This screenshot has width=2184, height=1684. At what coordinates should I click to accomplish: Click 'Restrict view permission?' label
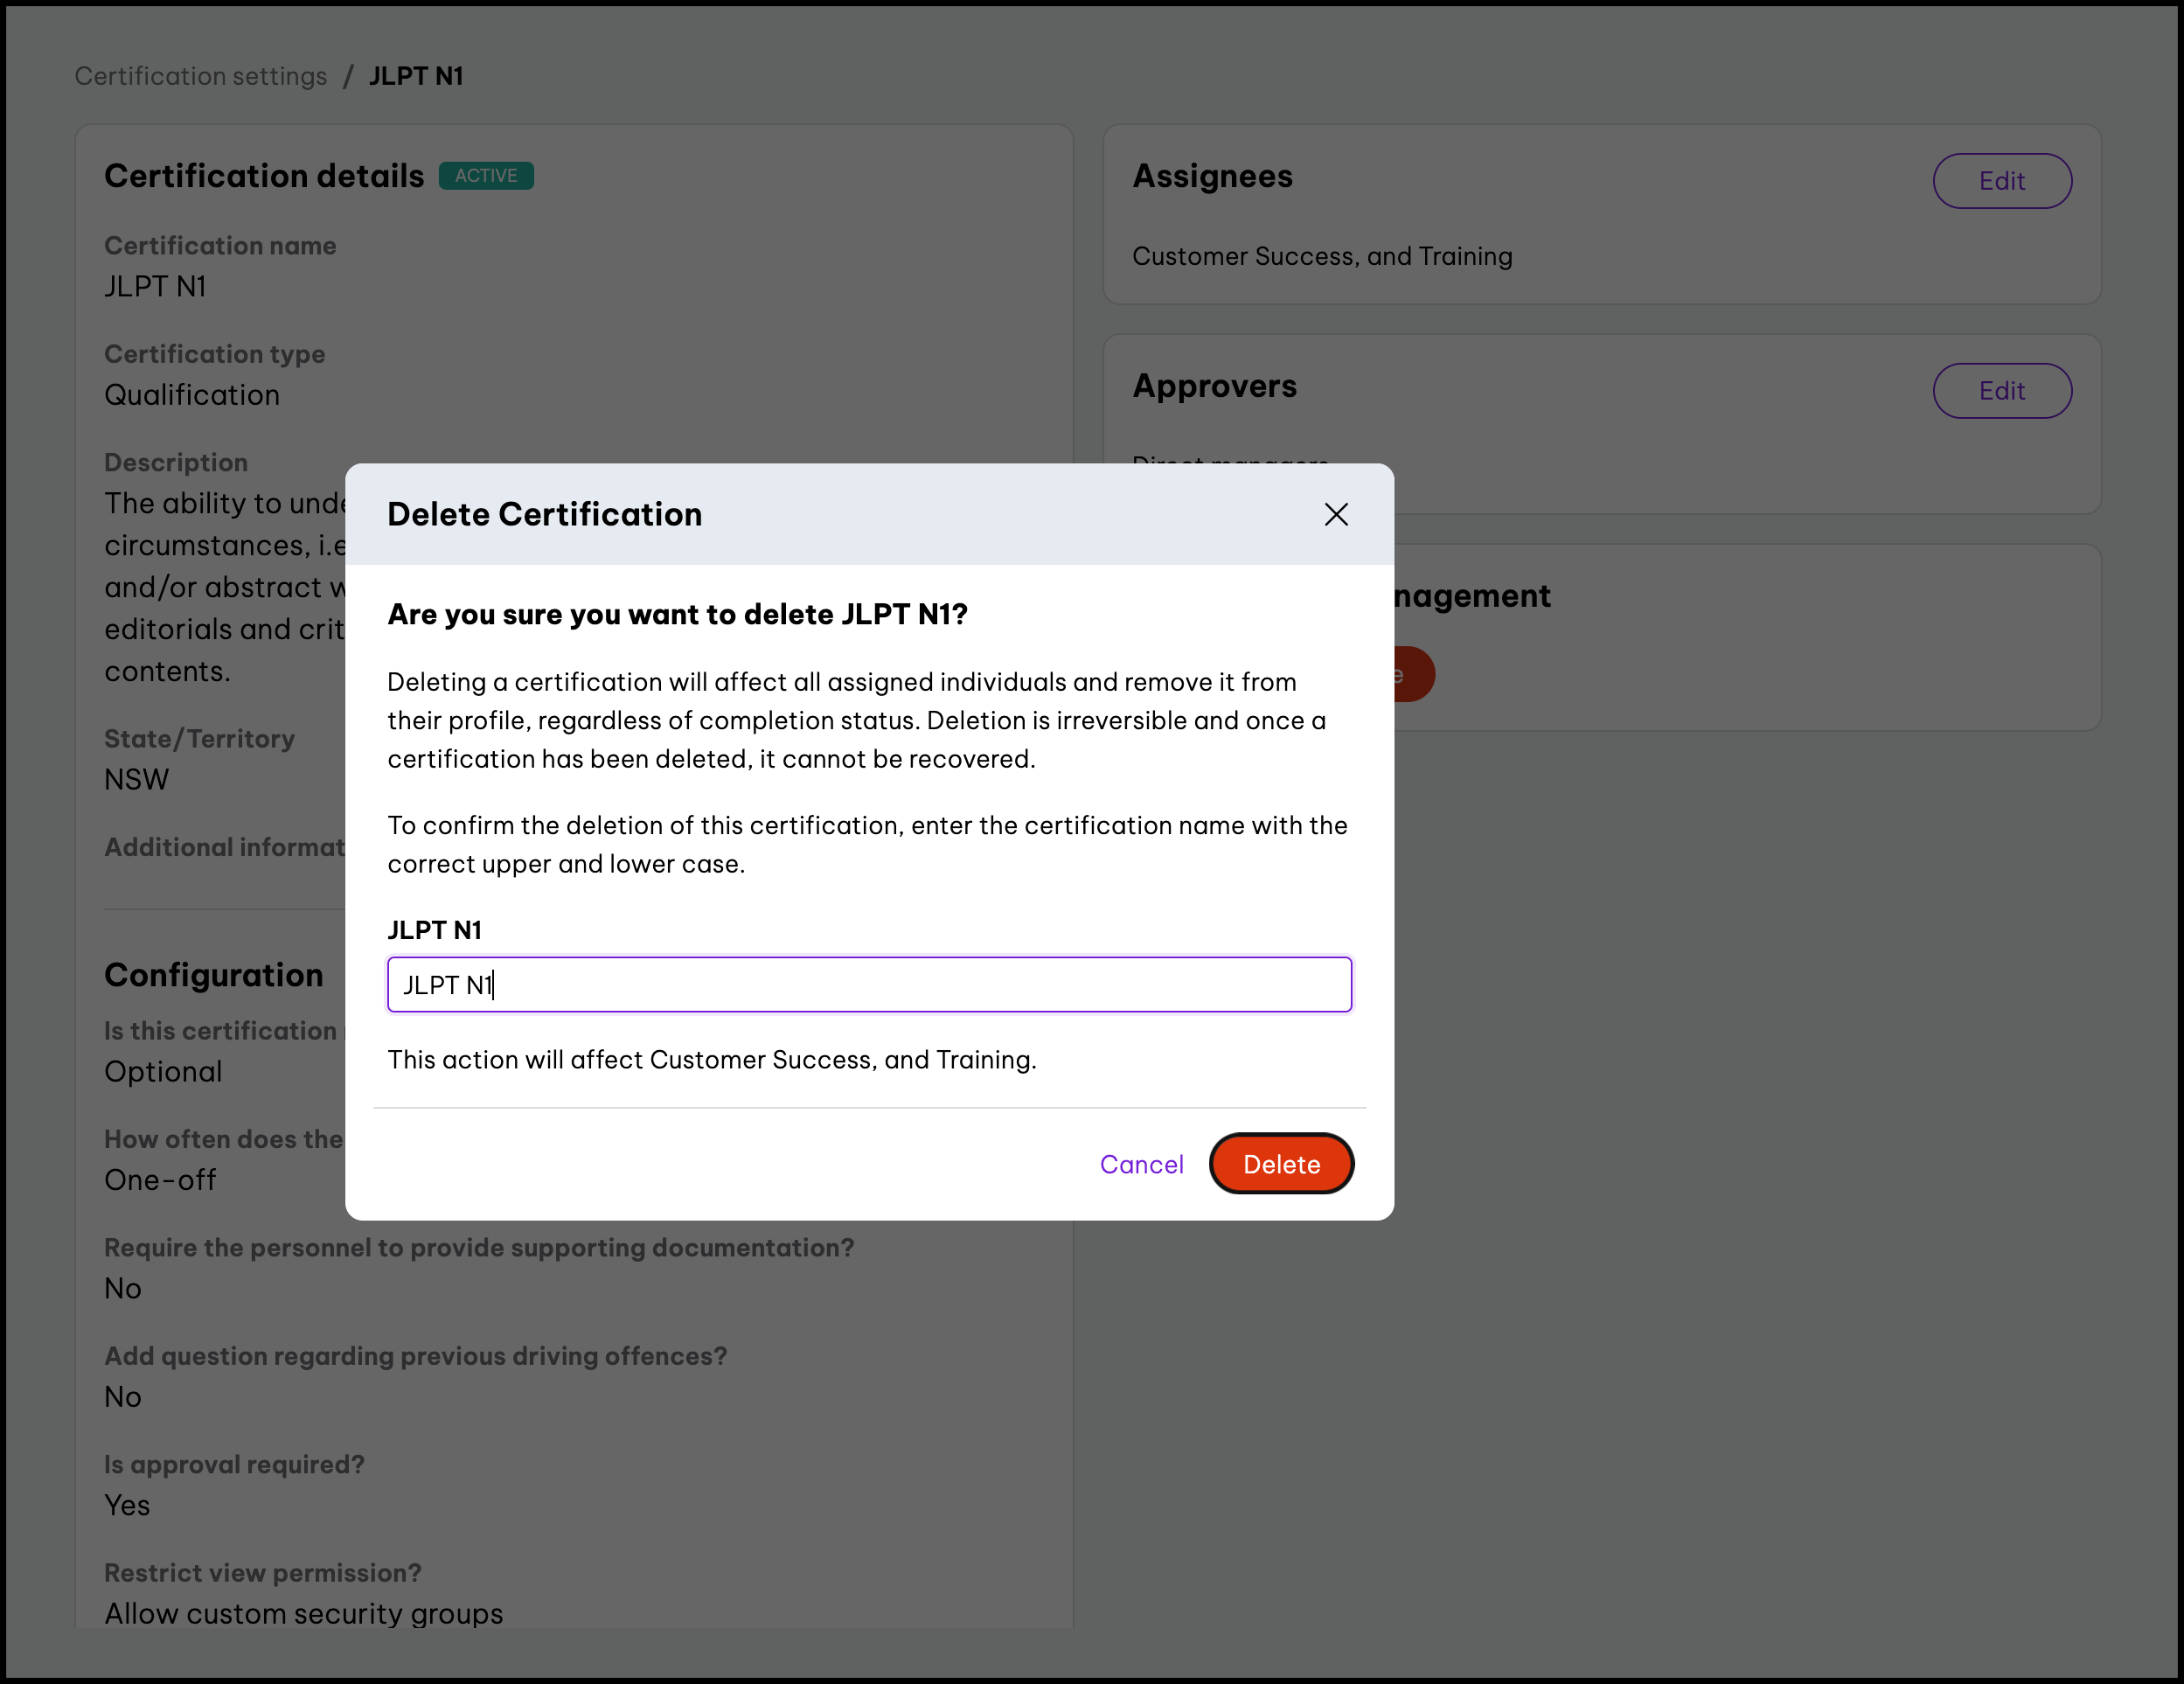(263, 1573)
